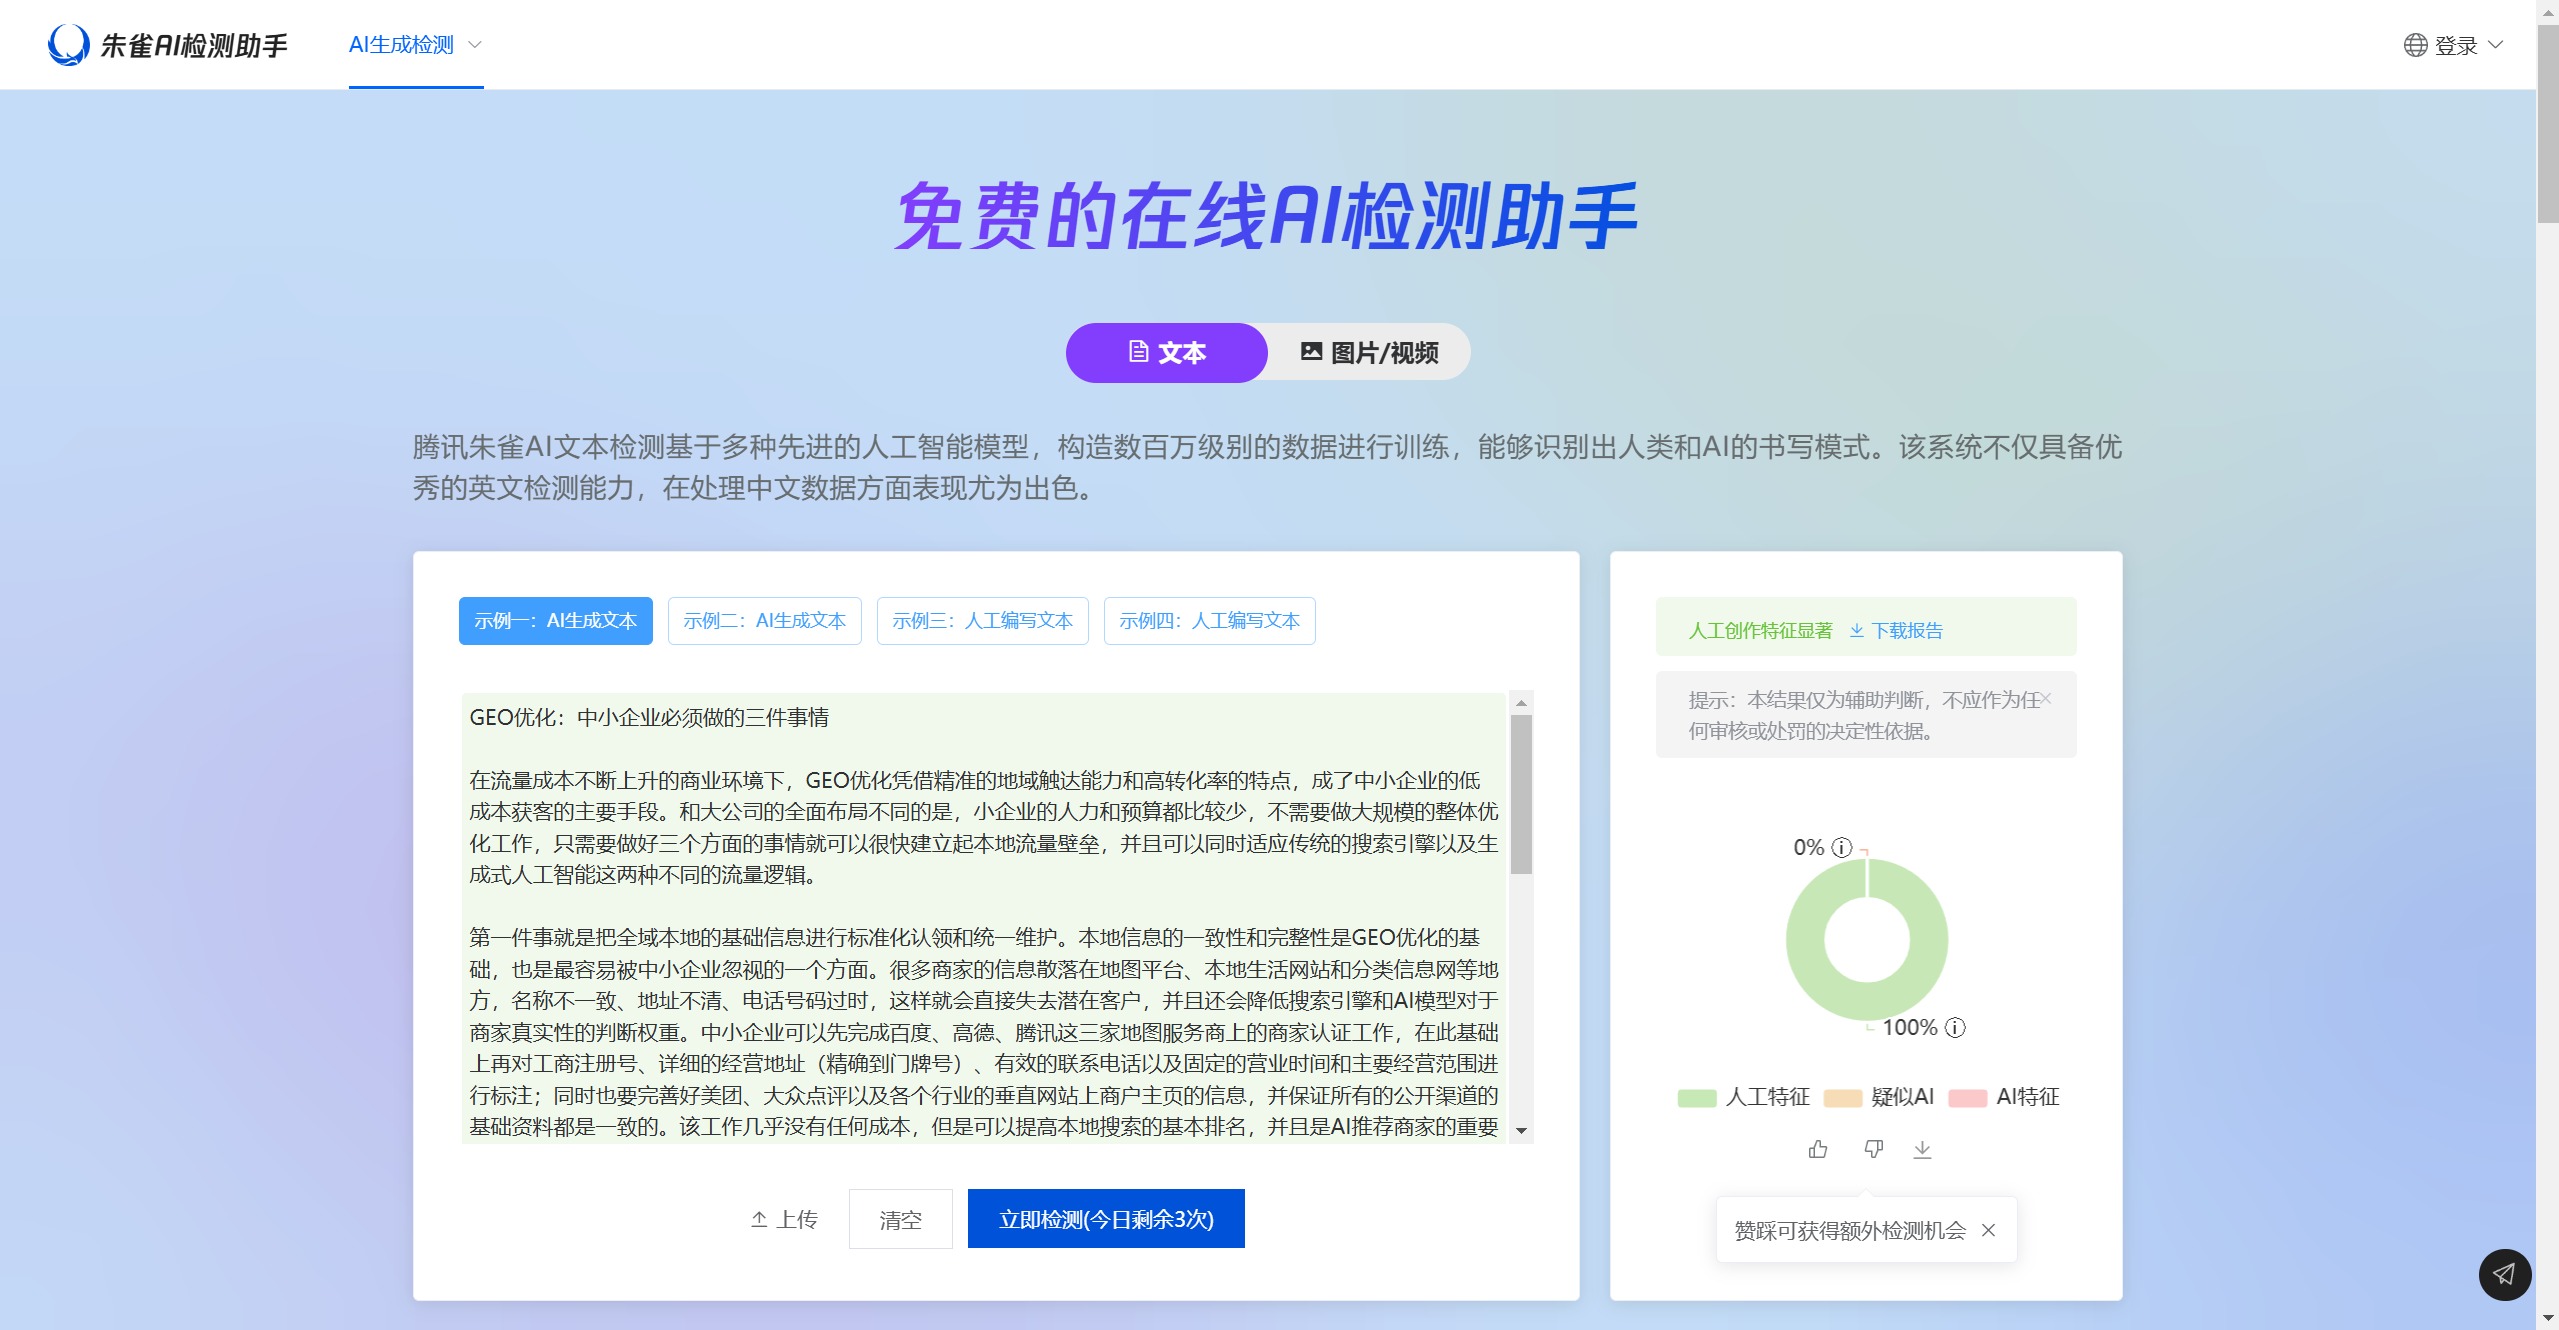Close the 赞踩可获得额外检测机会 tooltip

pyautogui.click(x=1988, y=1230)
